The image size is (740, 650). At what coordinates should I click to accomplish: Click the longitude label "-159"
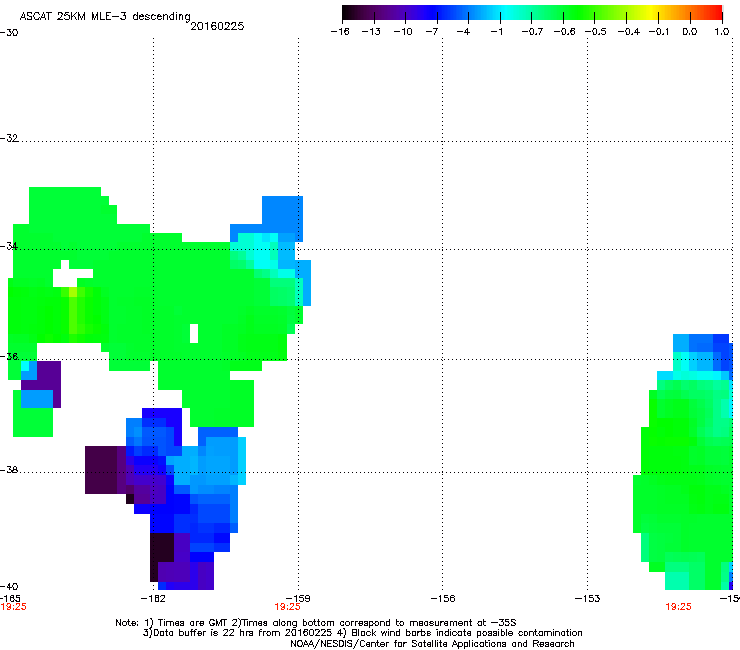298,599
